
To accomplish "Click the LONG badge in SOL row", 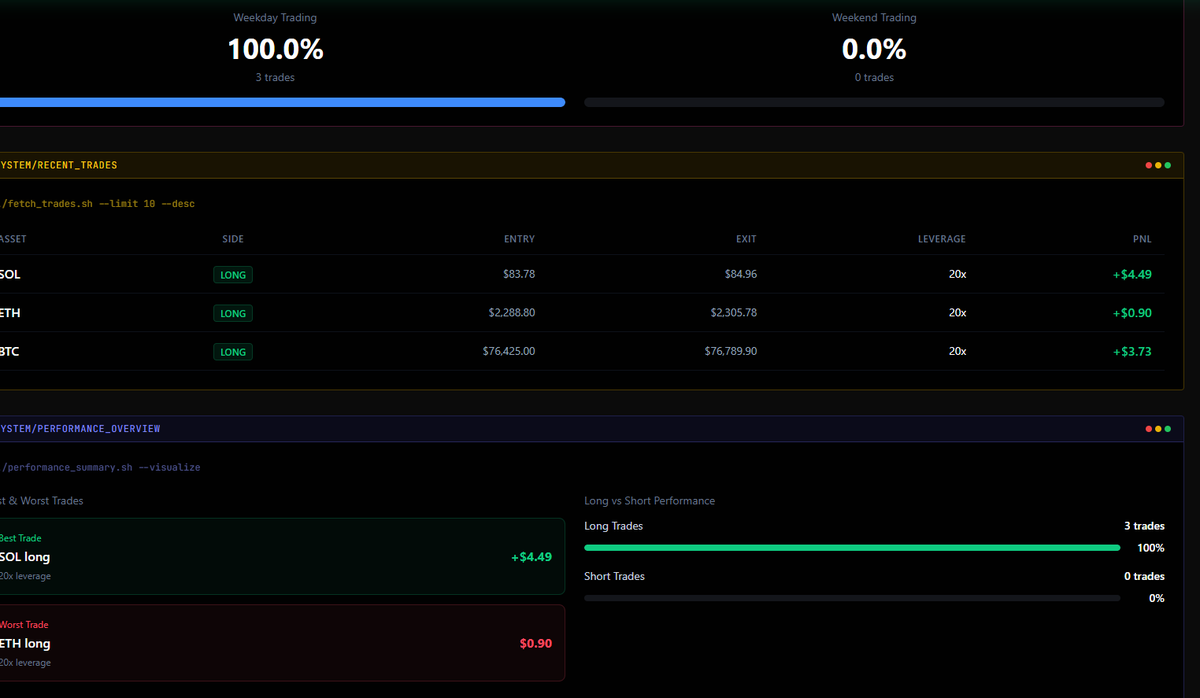I will point(233,274).
